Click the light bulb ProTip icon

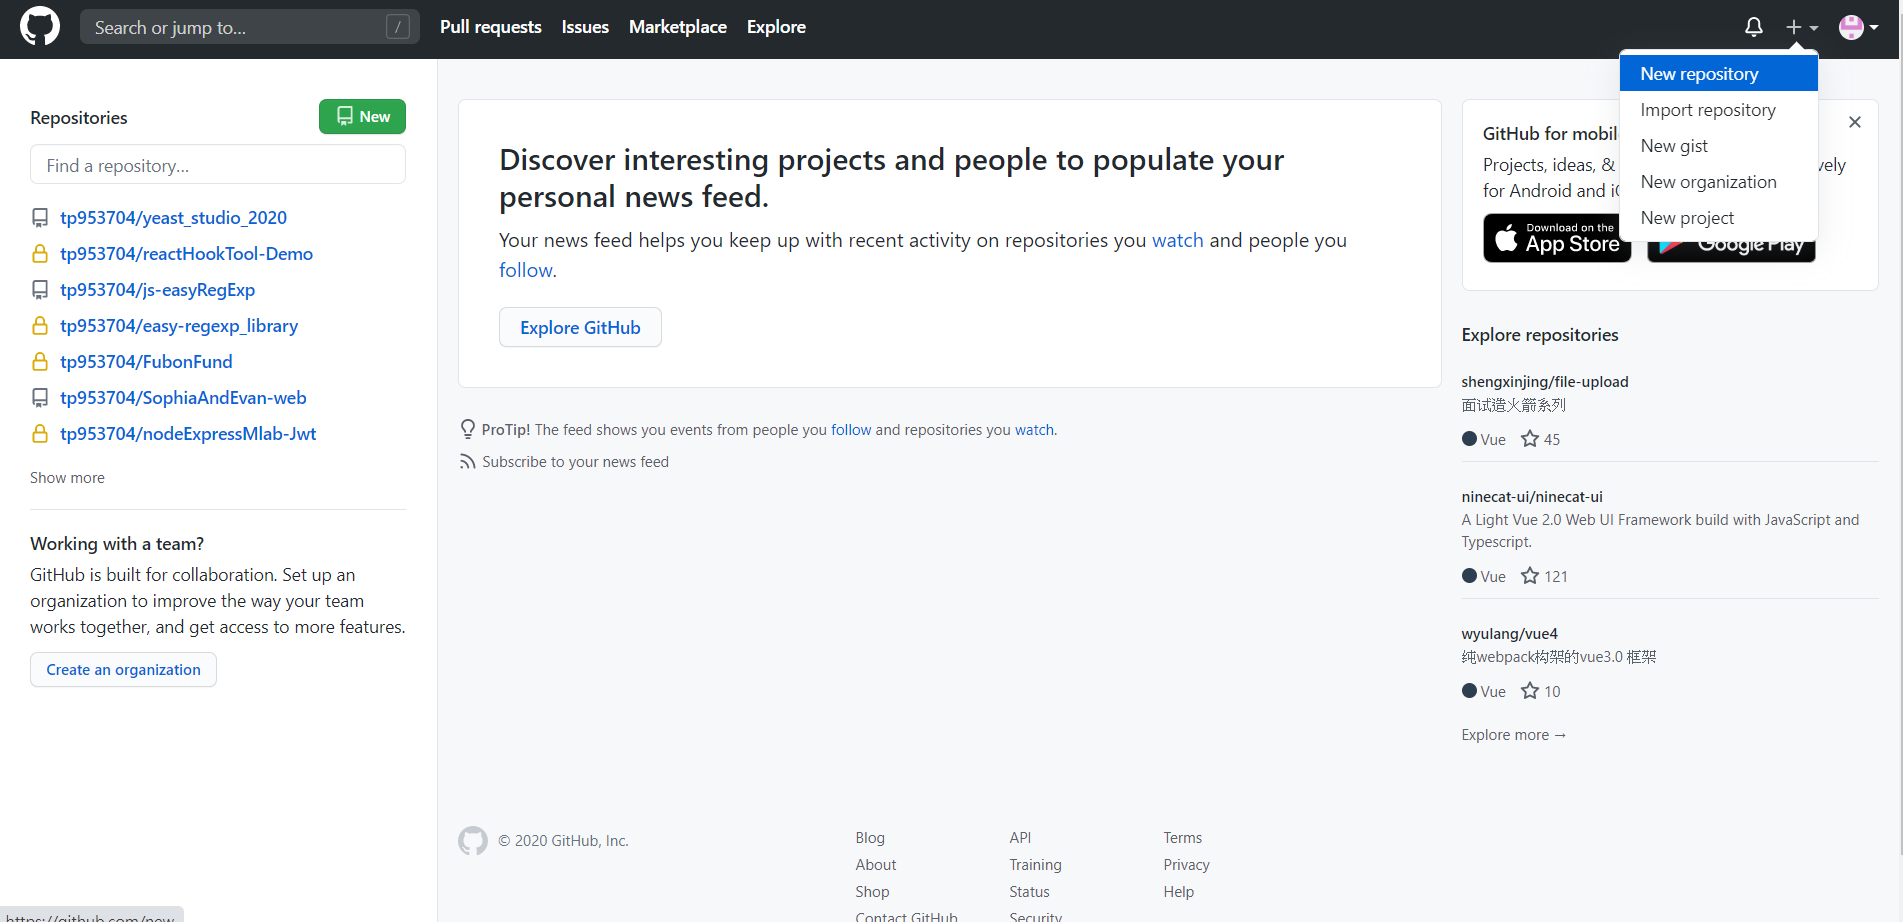[x=467, y=429]
